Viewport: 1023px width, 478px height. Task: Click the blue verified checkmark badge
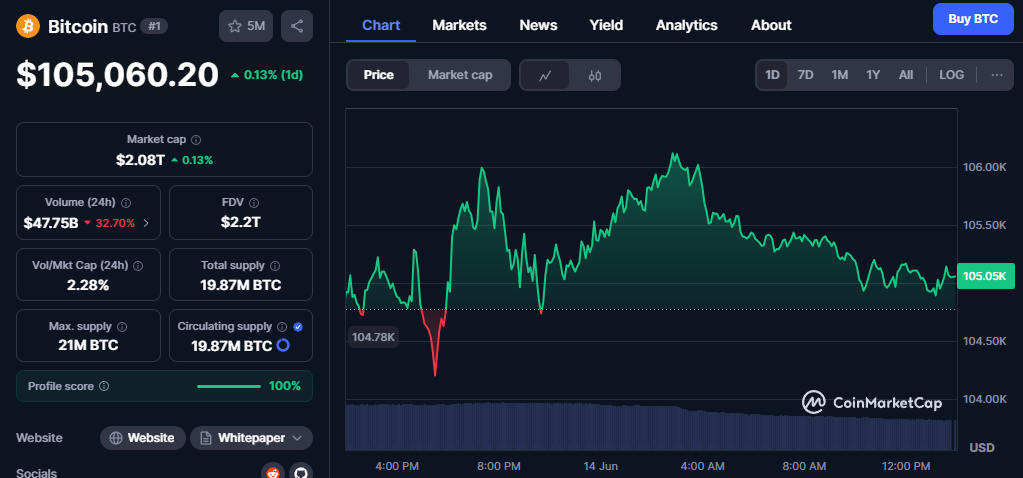click(298, 327)
